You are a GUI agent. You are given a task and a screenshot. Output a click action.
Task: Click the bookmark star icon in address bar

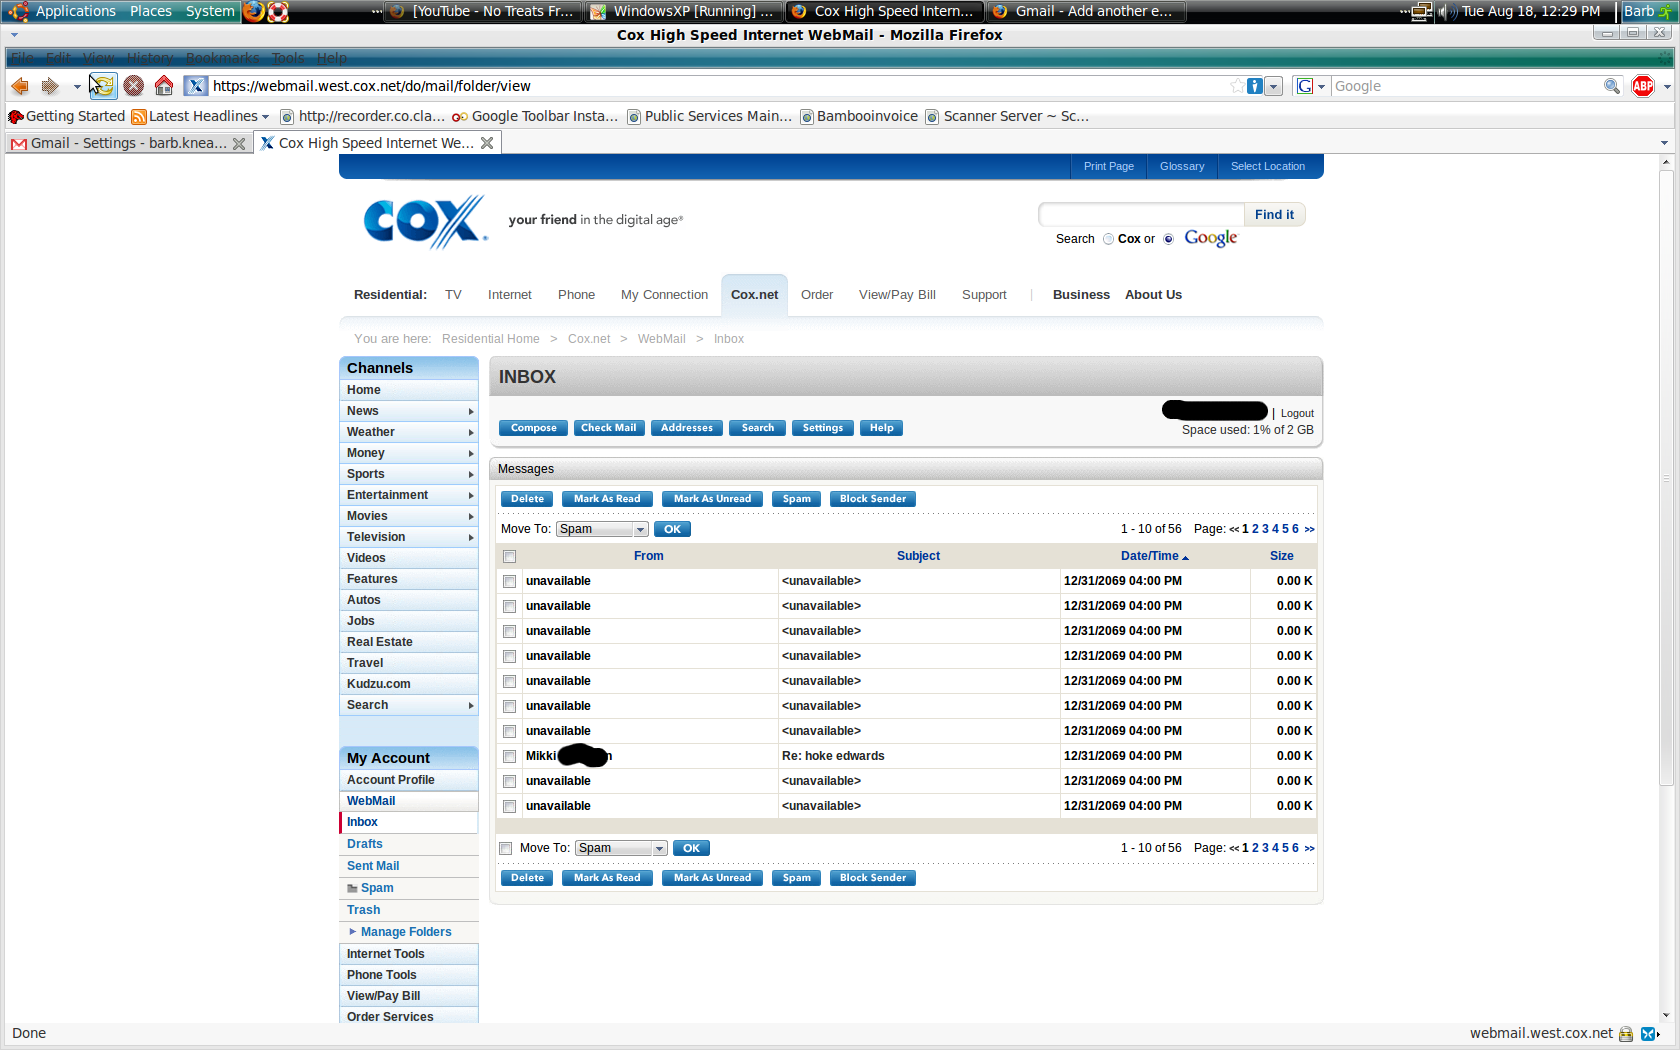point(1238,86)
